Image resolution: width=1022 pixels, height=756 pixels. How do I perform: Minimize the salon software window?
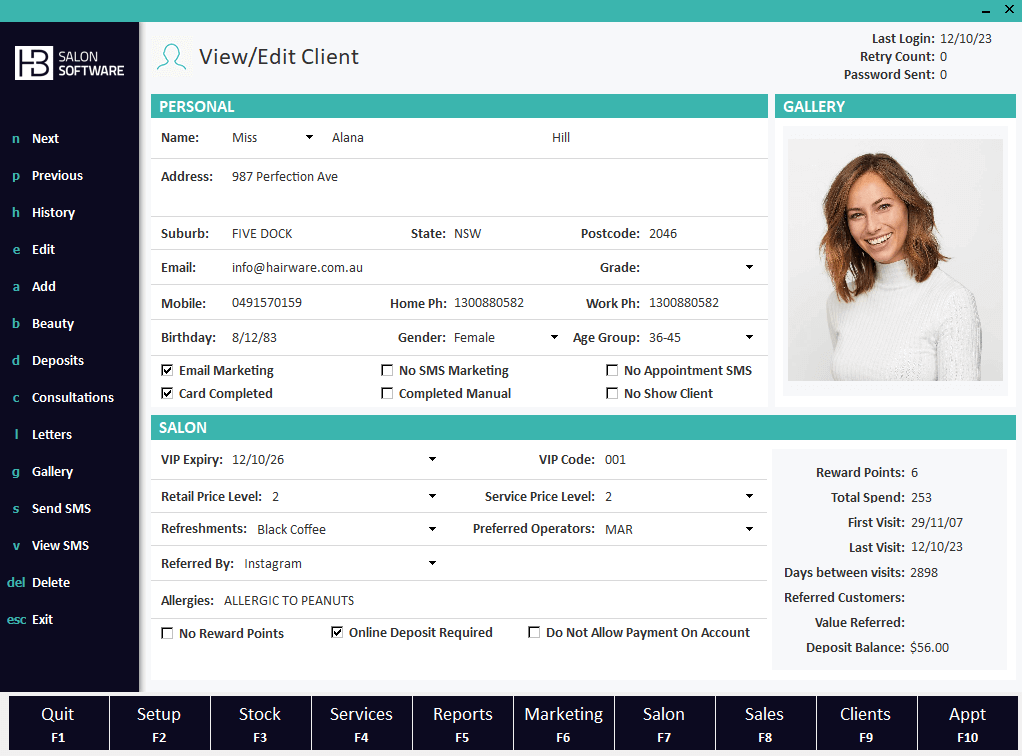[x=983, y=10]
